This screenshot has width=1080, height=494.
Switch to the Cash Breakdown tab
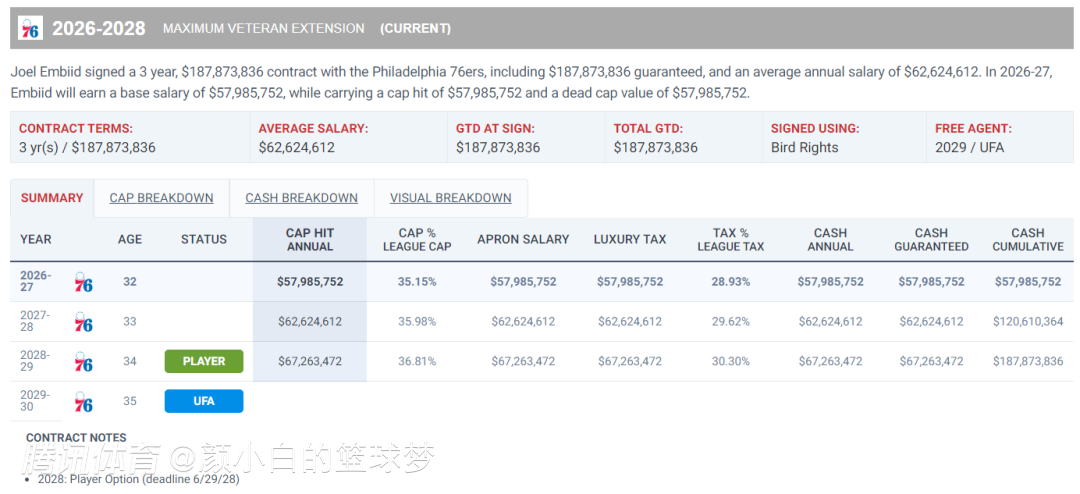[x=302, y=198]
